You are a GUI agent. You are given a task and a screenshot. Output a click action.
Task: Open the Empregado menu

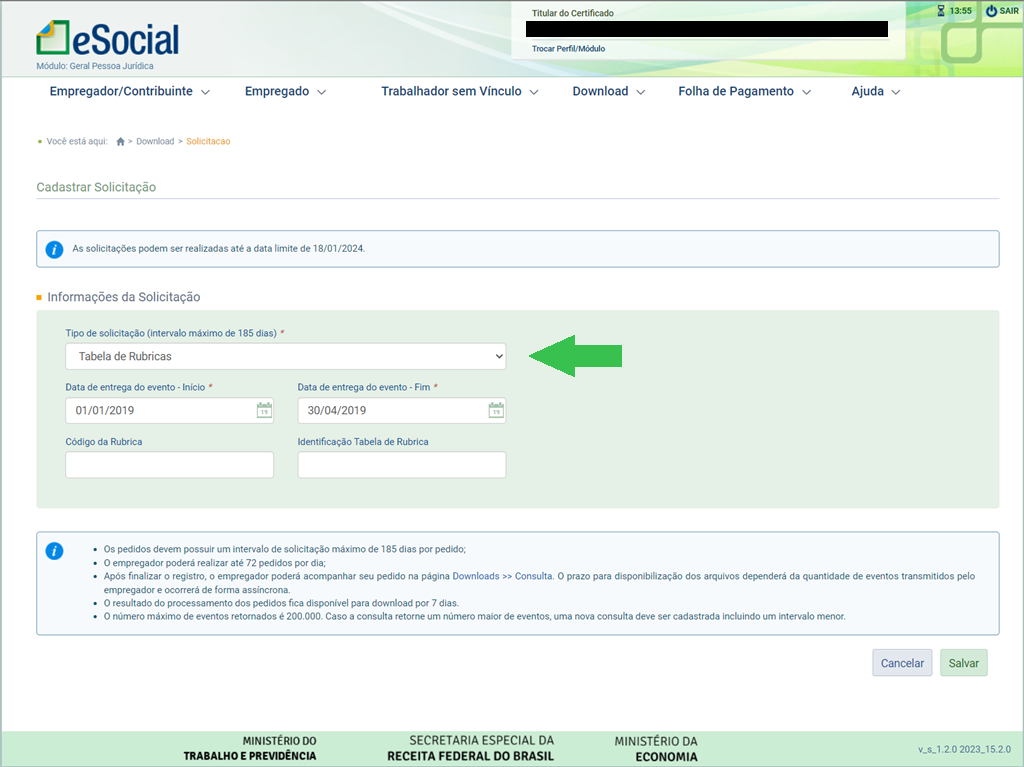coord(285,92)
